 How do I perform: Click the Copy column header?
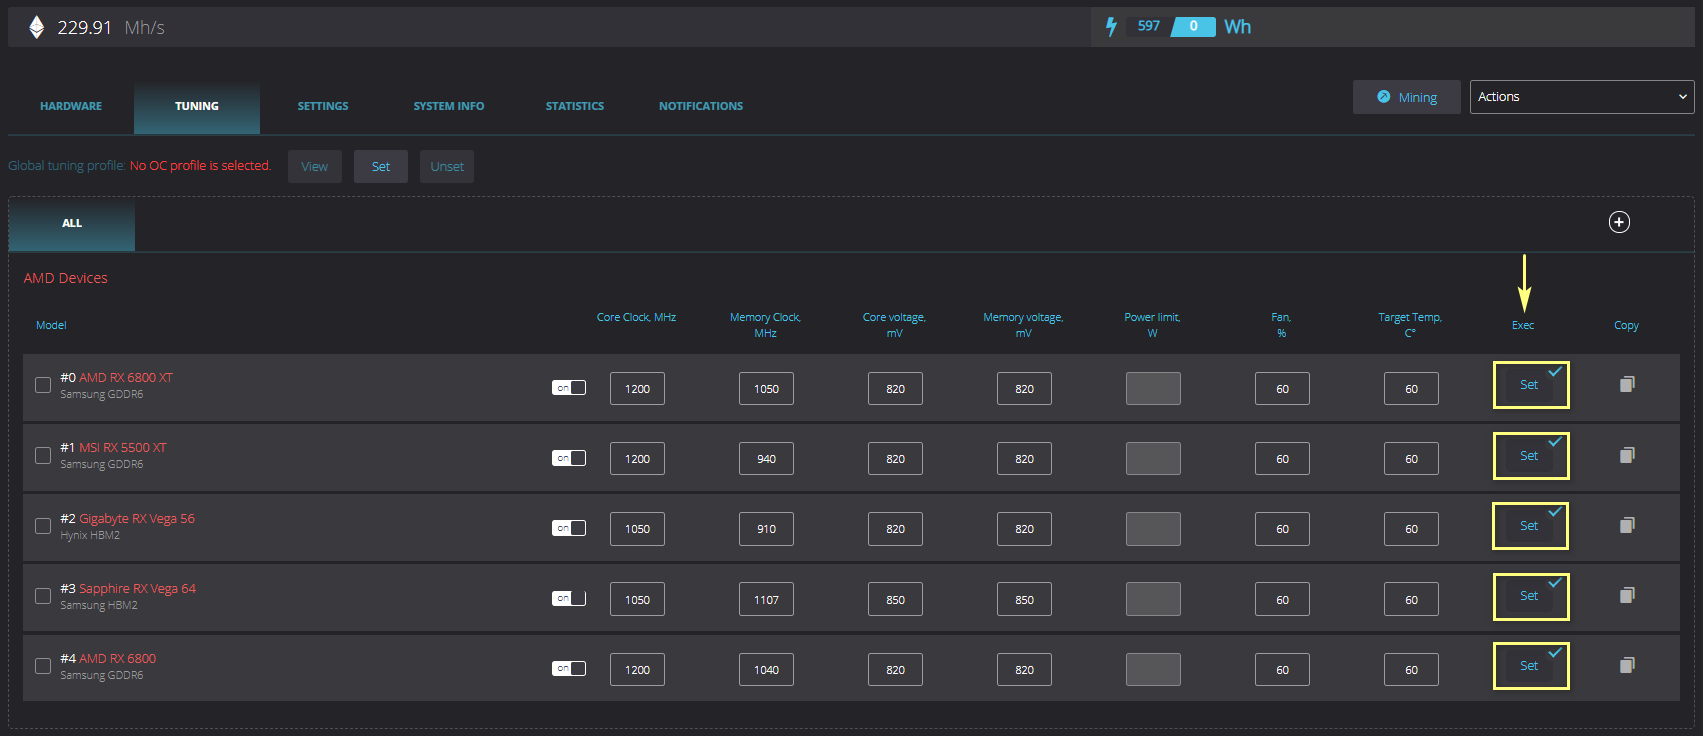[1626, 325]
